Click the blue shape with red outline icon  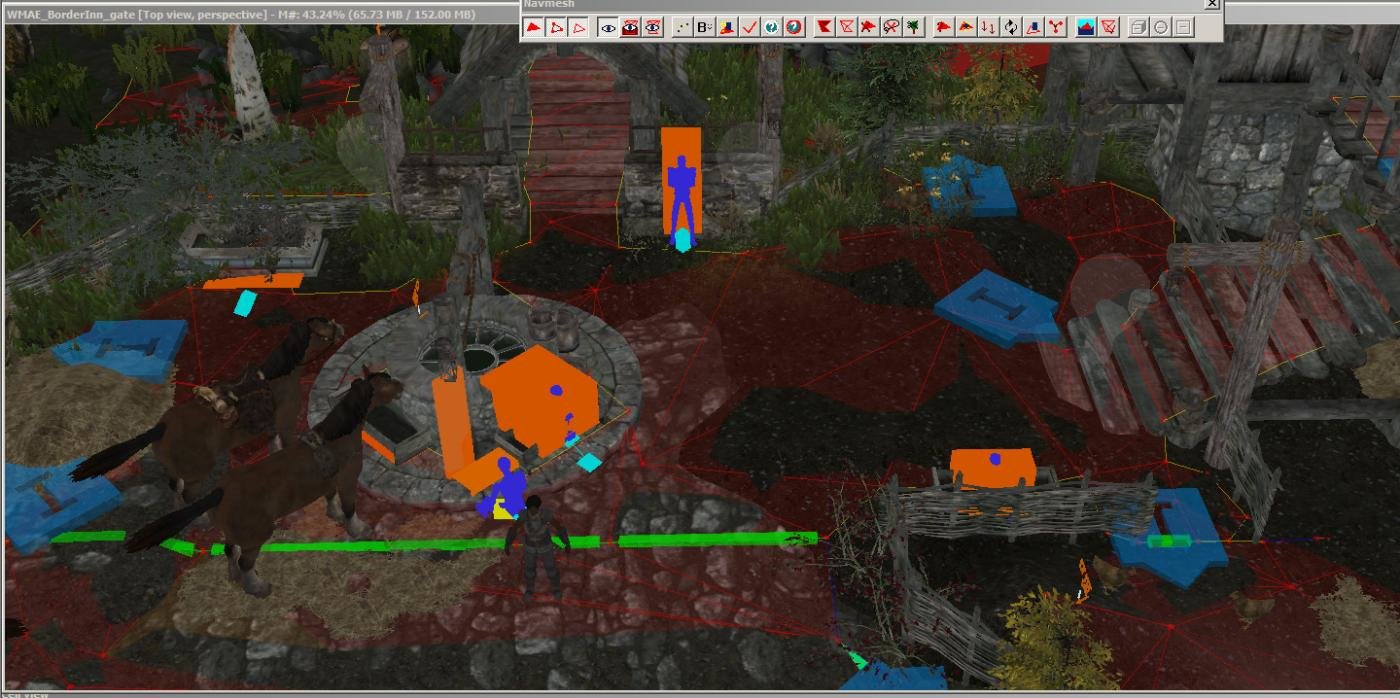[1033, 28]
